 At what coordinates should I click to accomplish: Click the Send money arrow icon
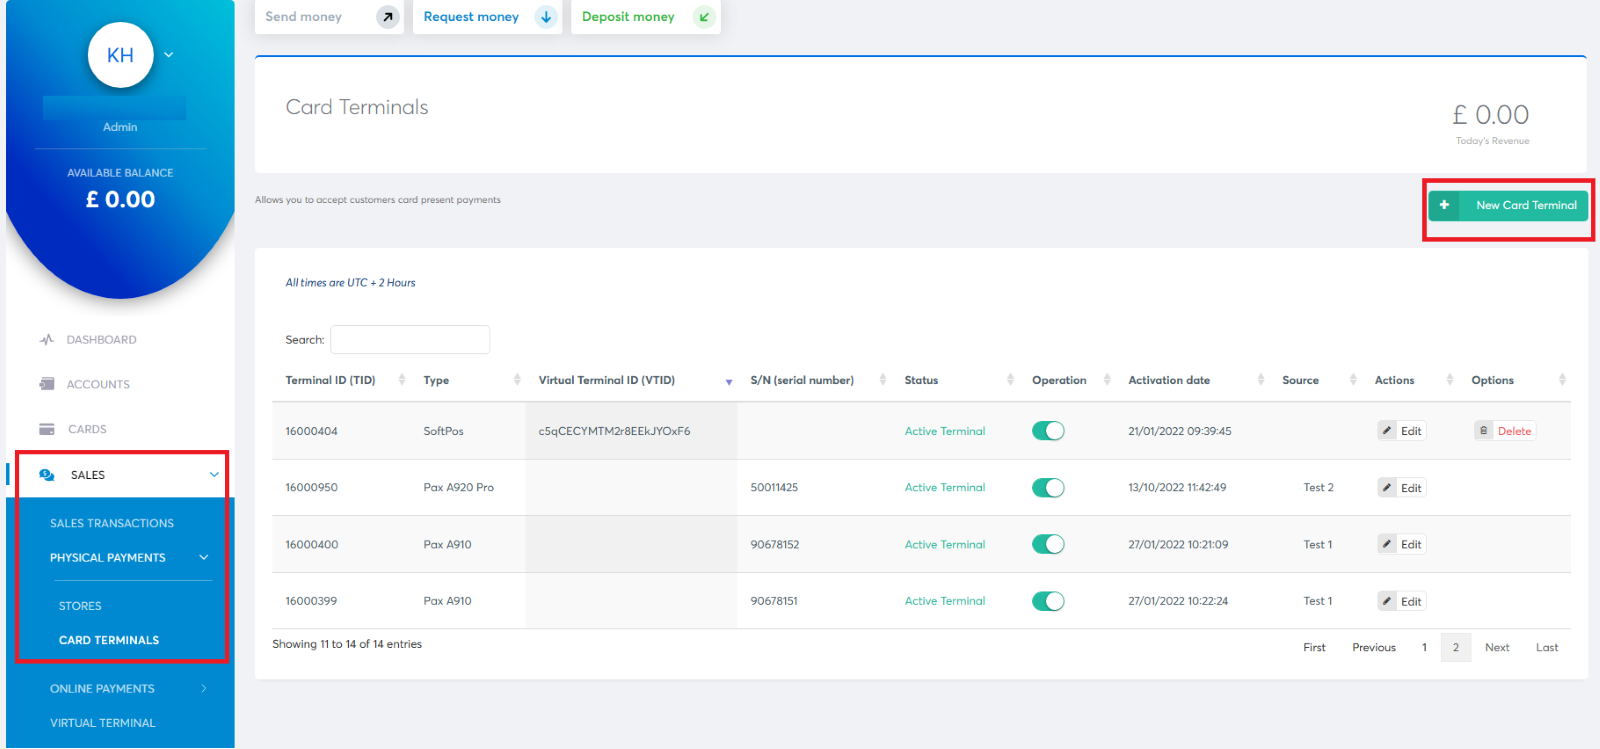click(387, 17)
